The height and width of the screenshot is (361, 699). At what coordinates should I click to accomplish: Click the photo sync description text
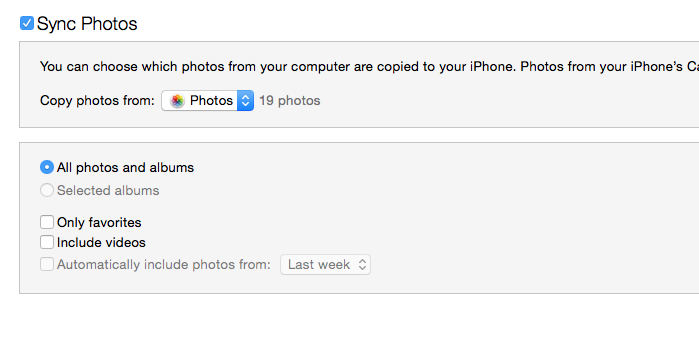pos(370,67)
